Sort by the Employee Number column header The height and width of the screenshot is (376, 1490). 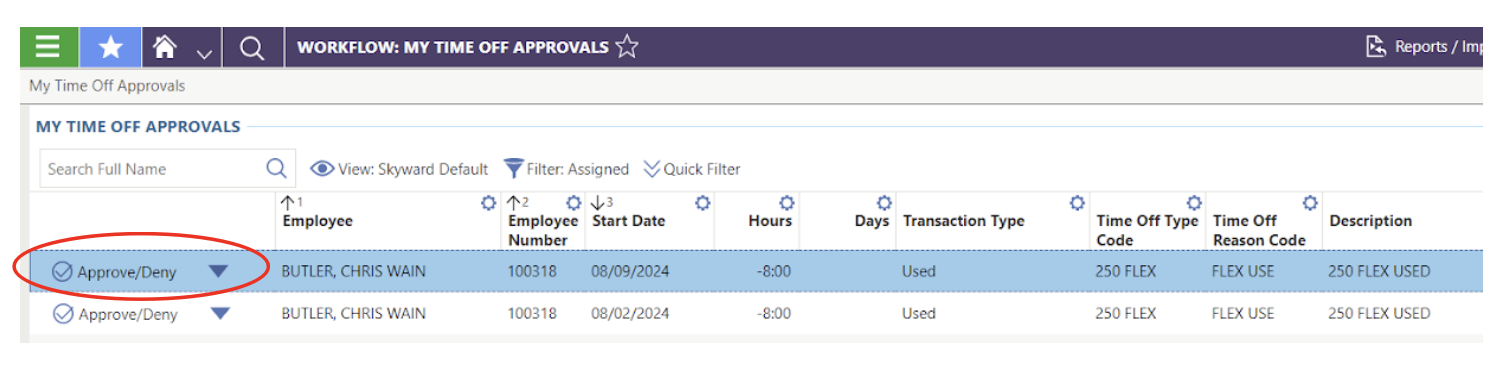(543, 230)
